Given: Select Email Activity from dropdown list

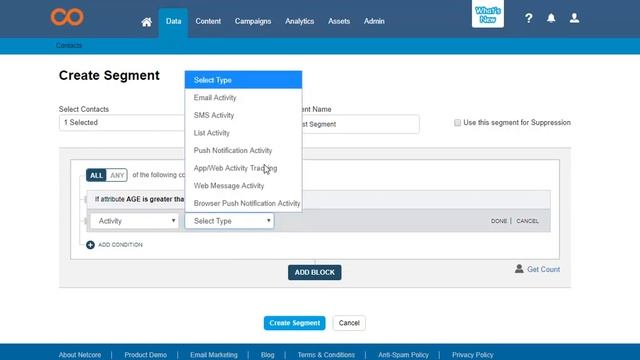Looking at the screenshot, I should pyautogui.click(x=243, y=98).
